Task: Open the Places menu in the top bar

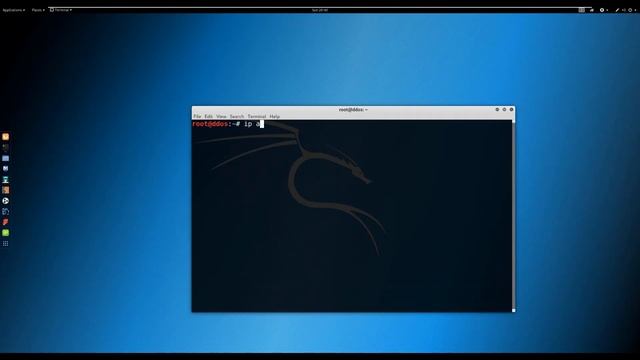Action: [38, 10]
